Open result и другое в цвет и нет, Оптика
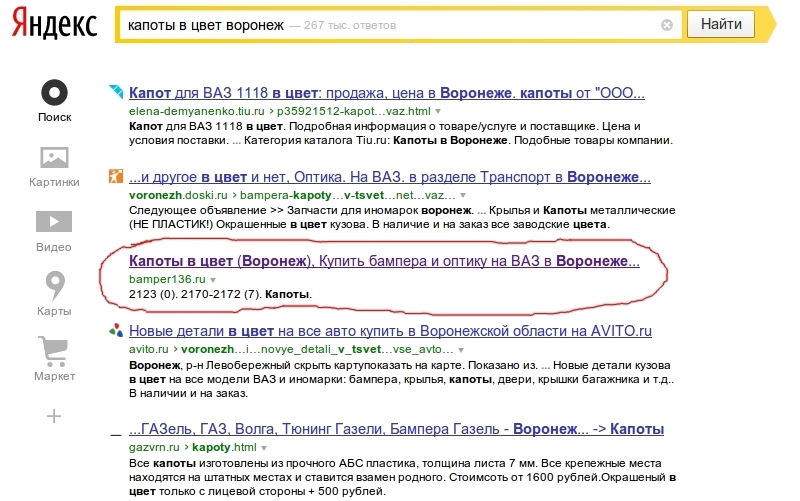Viewport: 800px width, 501px height. 390,177
